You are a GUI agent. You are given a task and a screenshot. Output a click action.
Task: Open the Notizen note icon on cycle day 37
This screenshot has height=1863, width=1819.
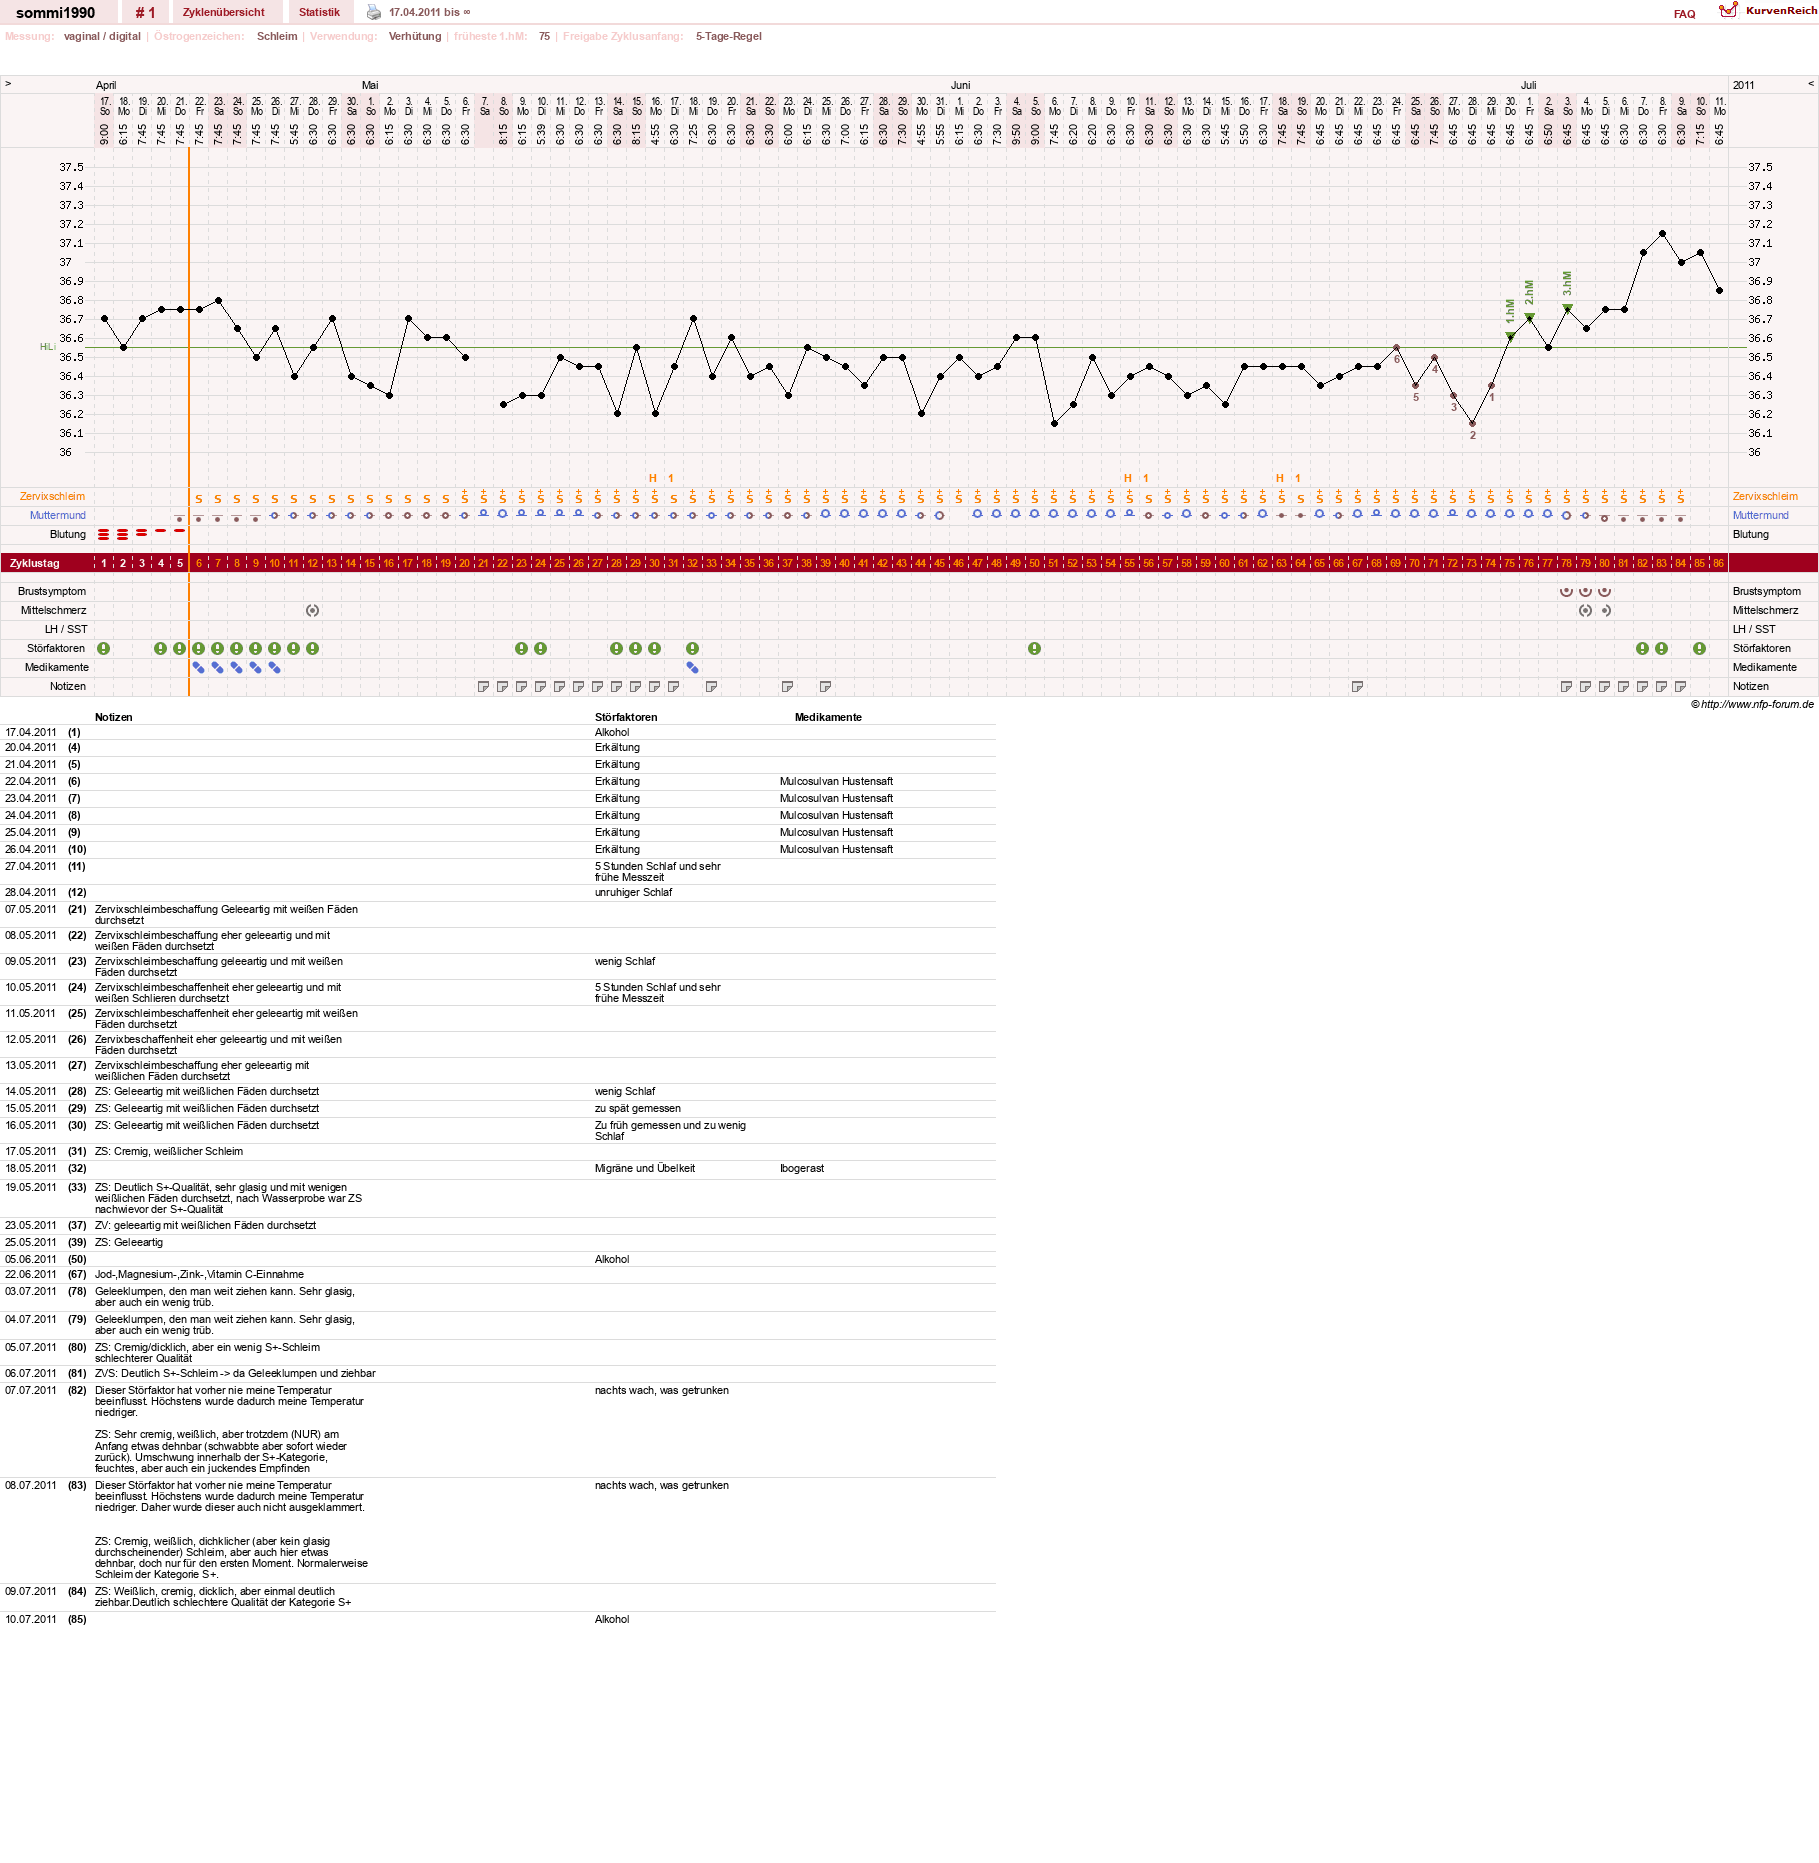[788, 686]
